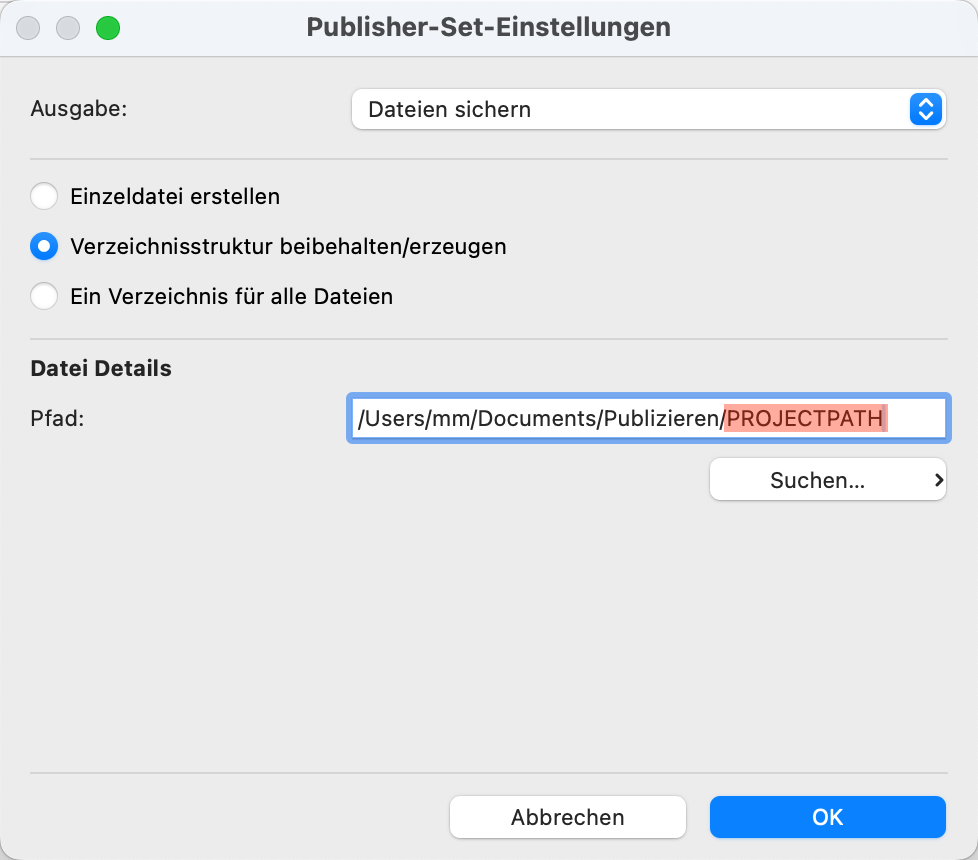Select the "Einzeldatei erstellen" option

pyautogui.click(x=44, y=196)
